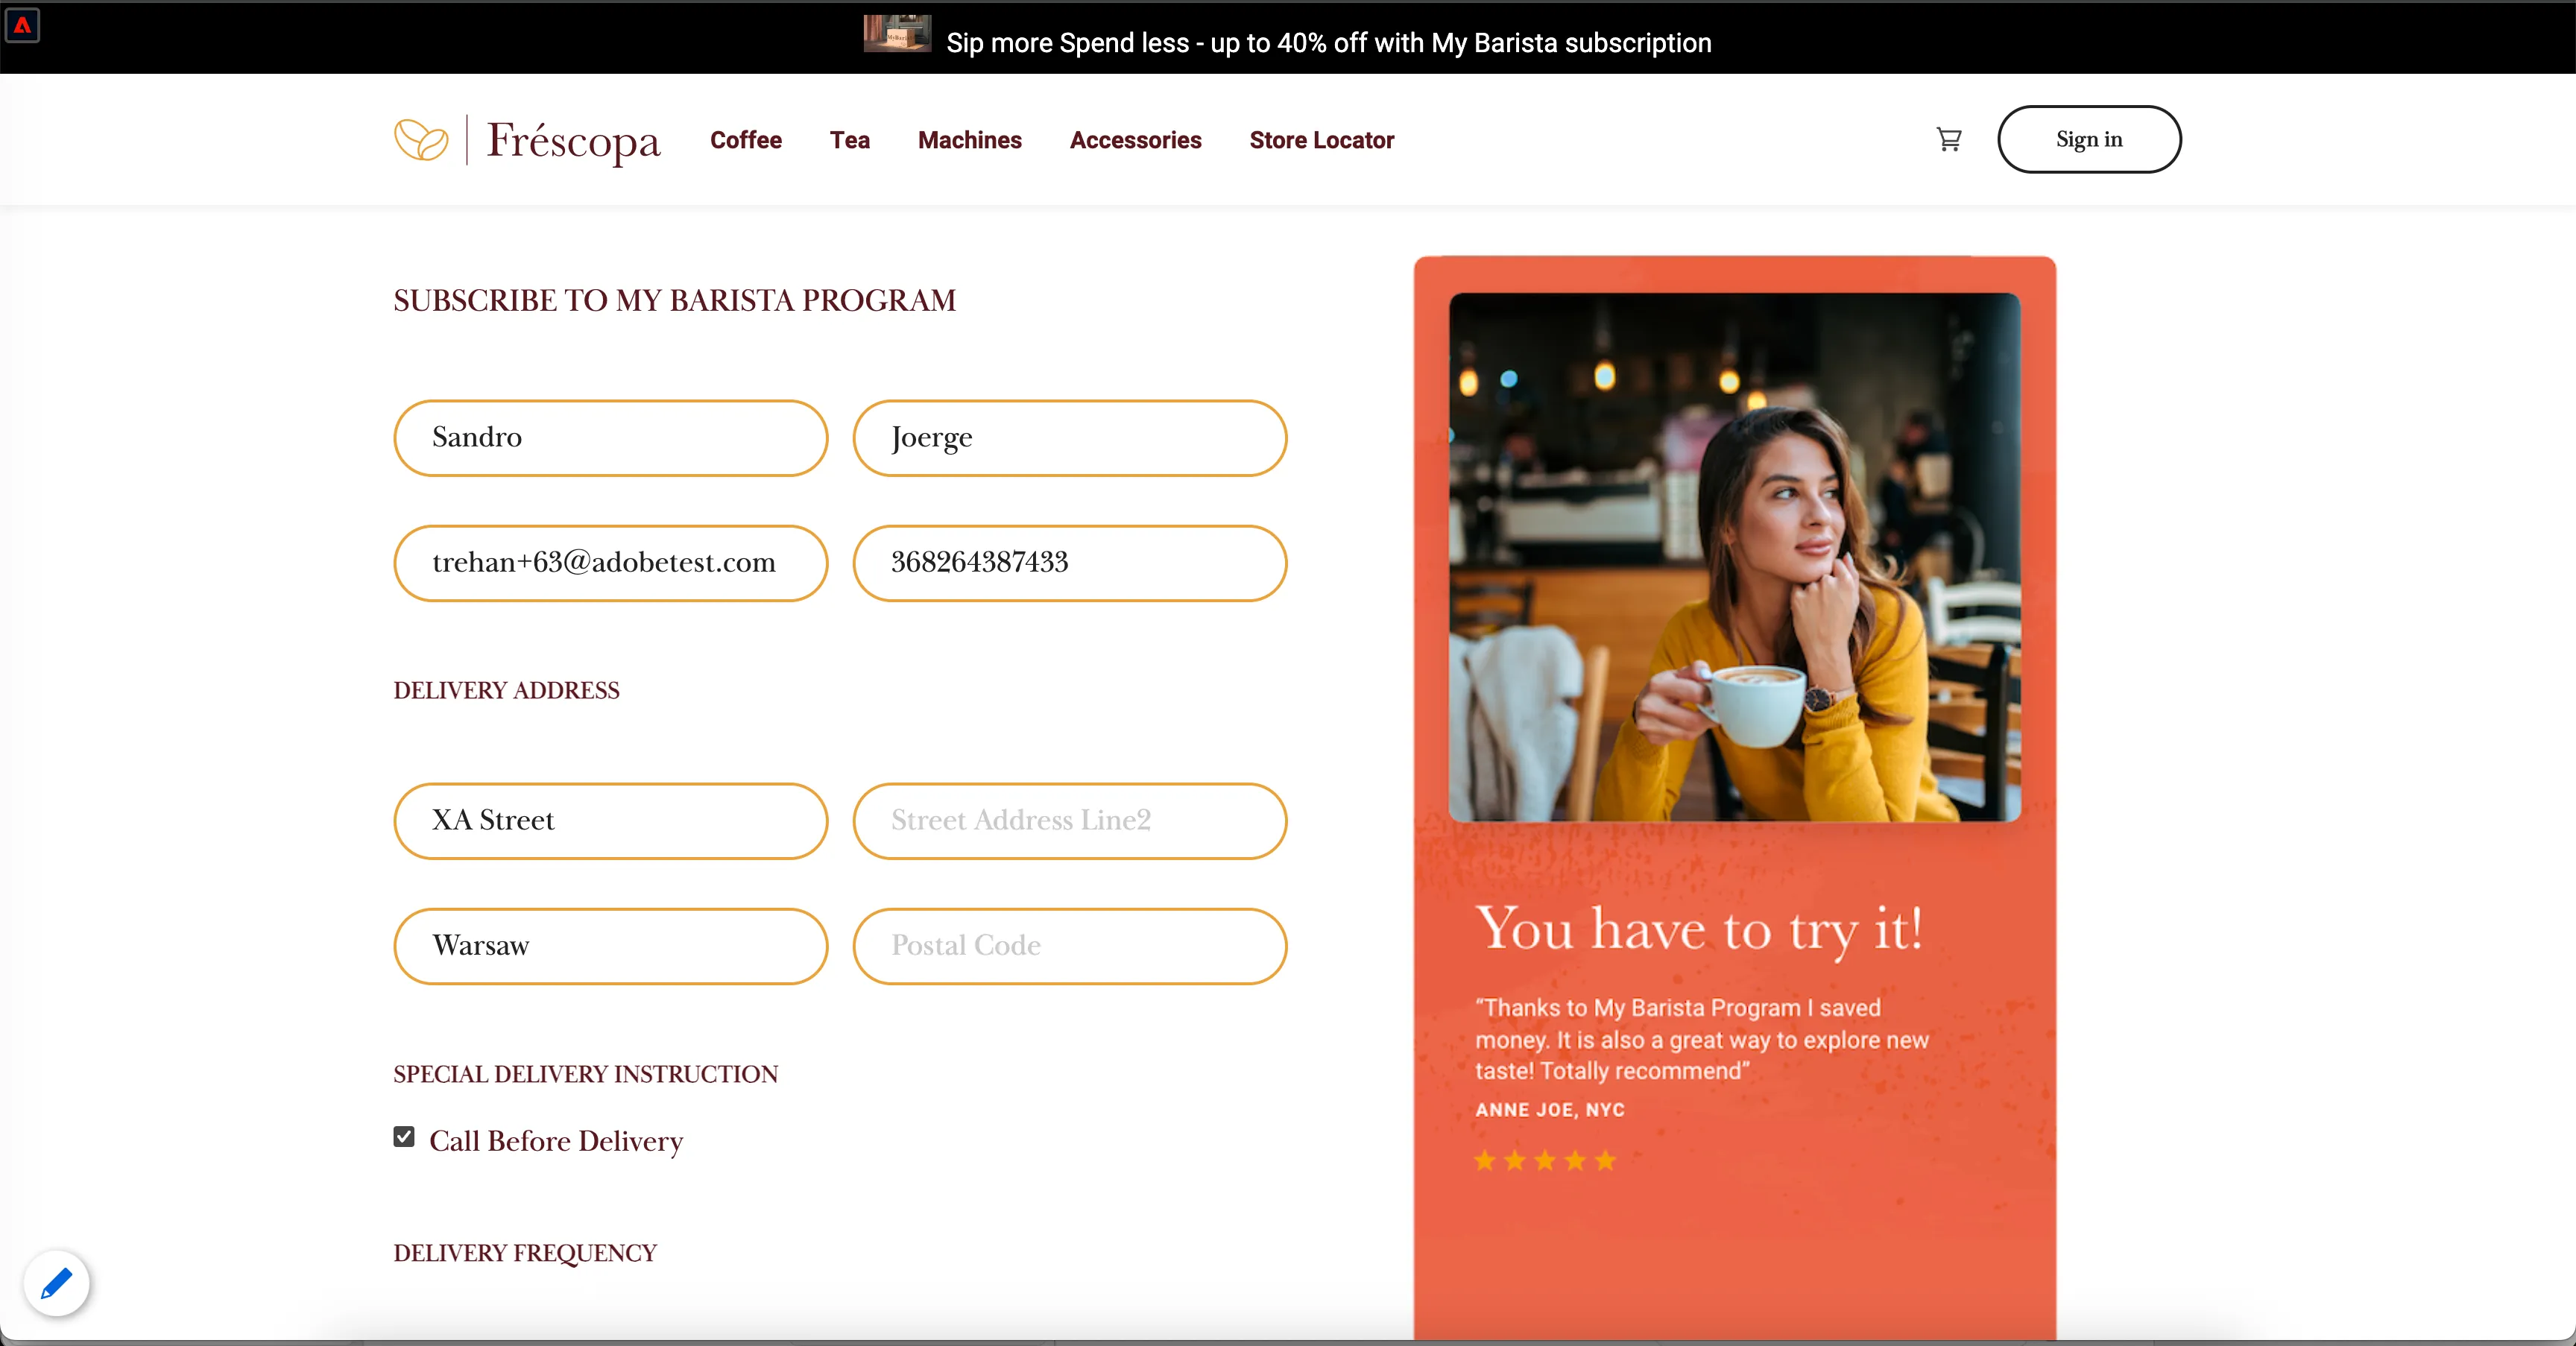Uncheck Call Before Delivery checkbox
The image size is (2576, 1346).
tap(404, 1137)
